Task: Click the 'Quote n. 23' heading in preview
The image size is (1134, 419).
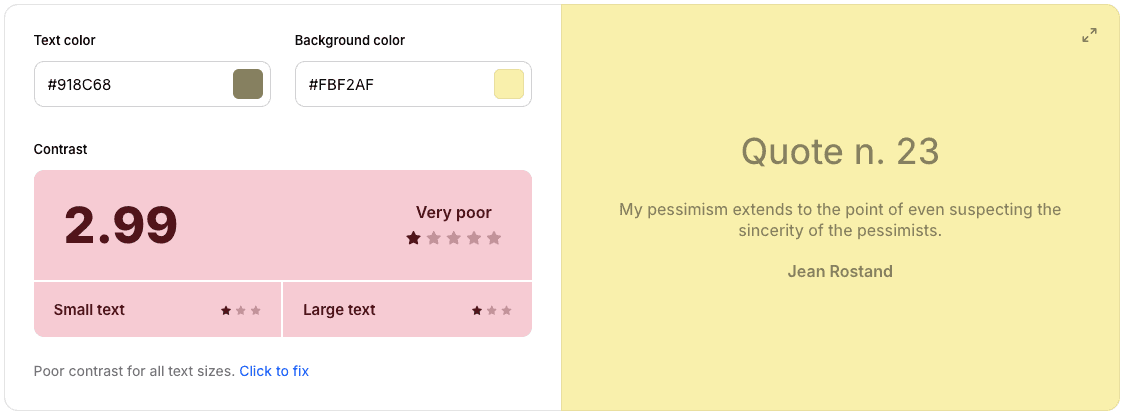Action: pyautogui.click(x=840, y=151)
